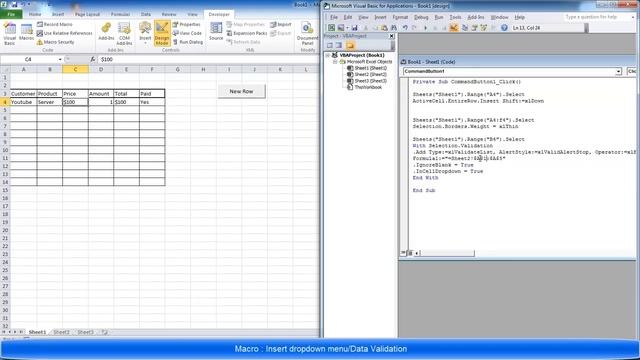Image resolution: width=640 pixels, height=360 pixels.
Task: Collapse VBAProject (Book1) tree node
Action: (327, 55)
